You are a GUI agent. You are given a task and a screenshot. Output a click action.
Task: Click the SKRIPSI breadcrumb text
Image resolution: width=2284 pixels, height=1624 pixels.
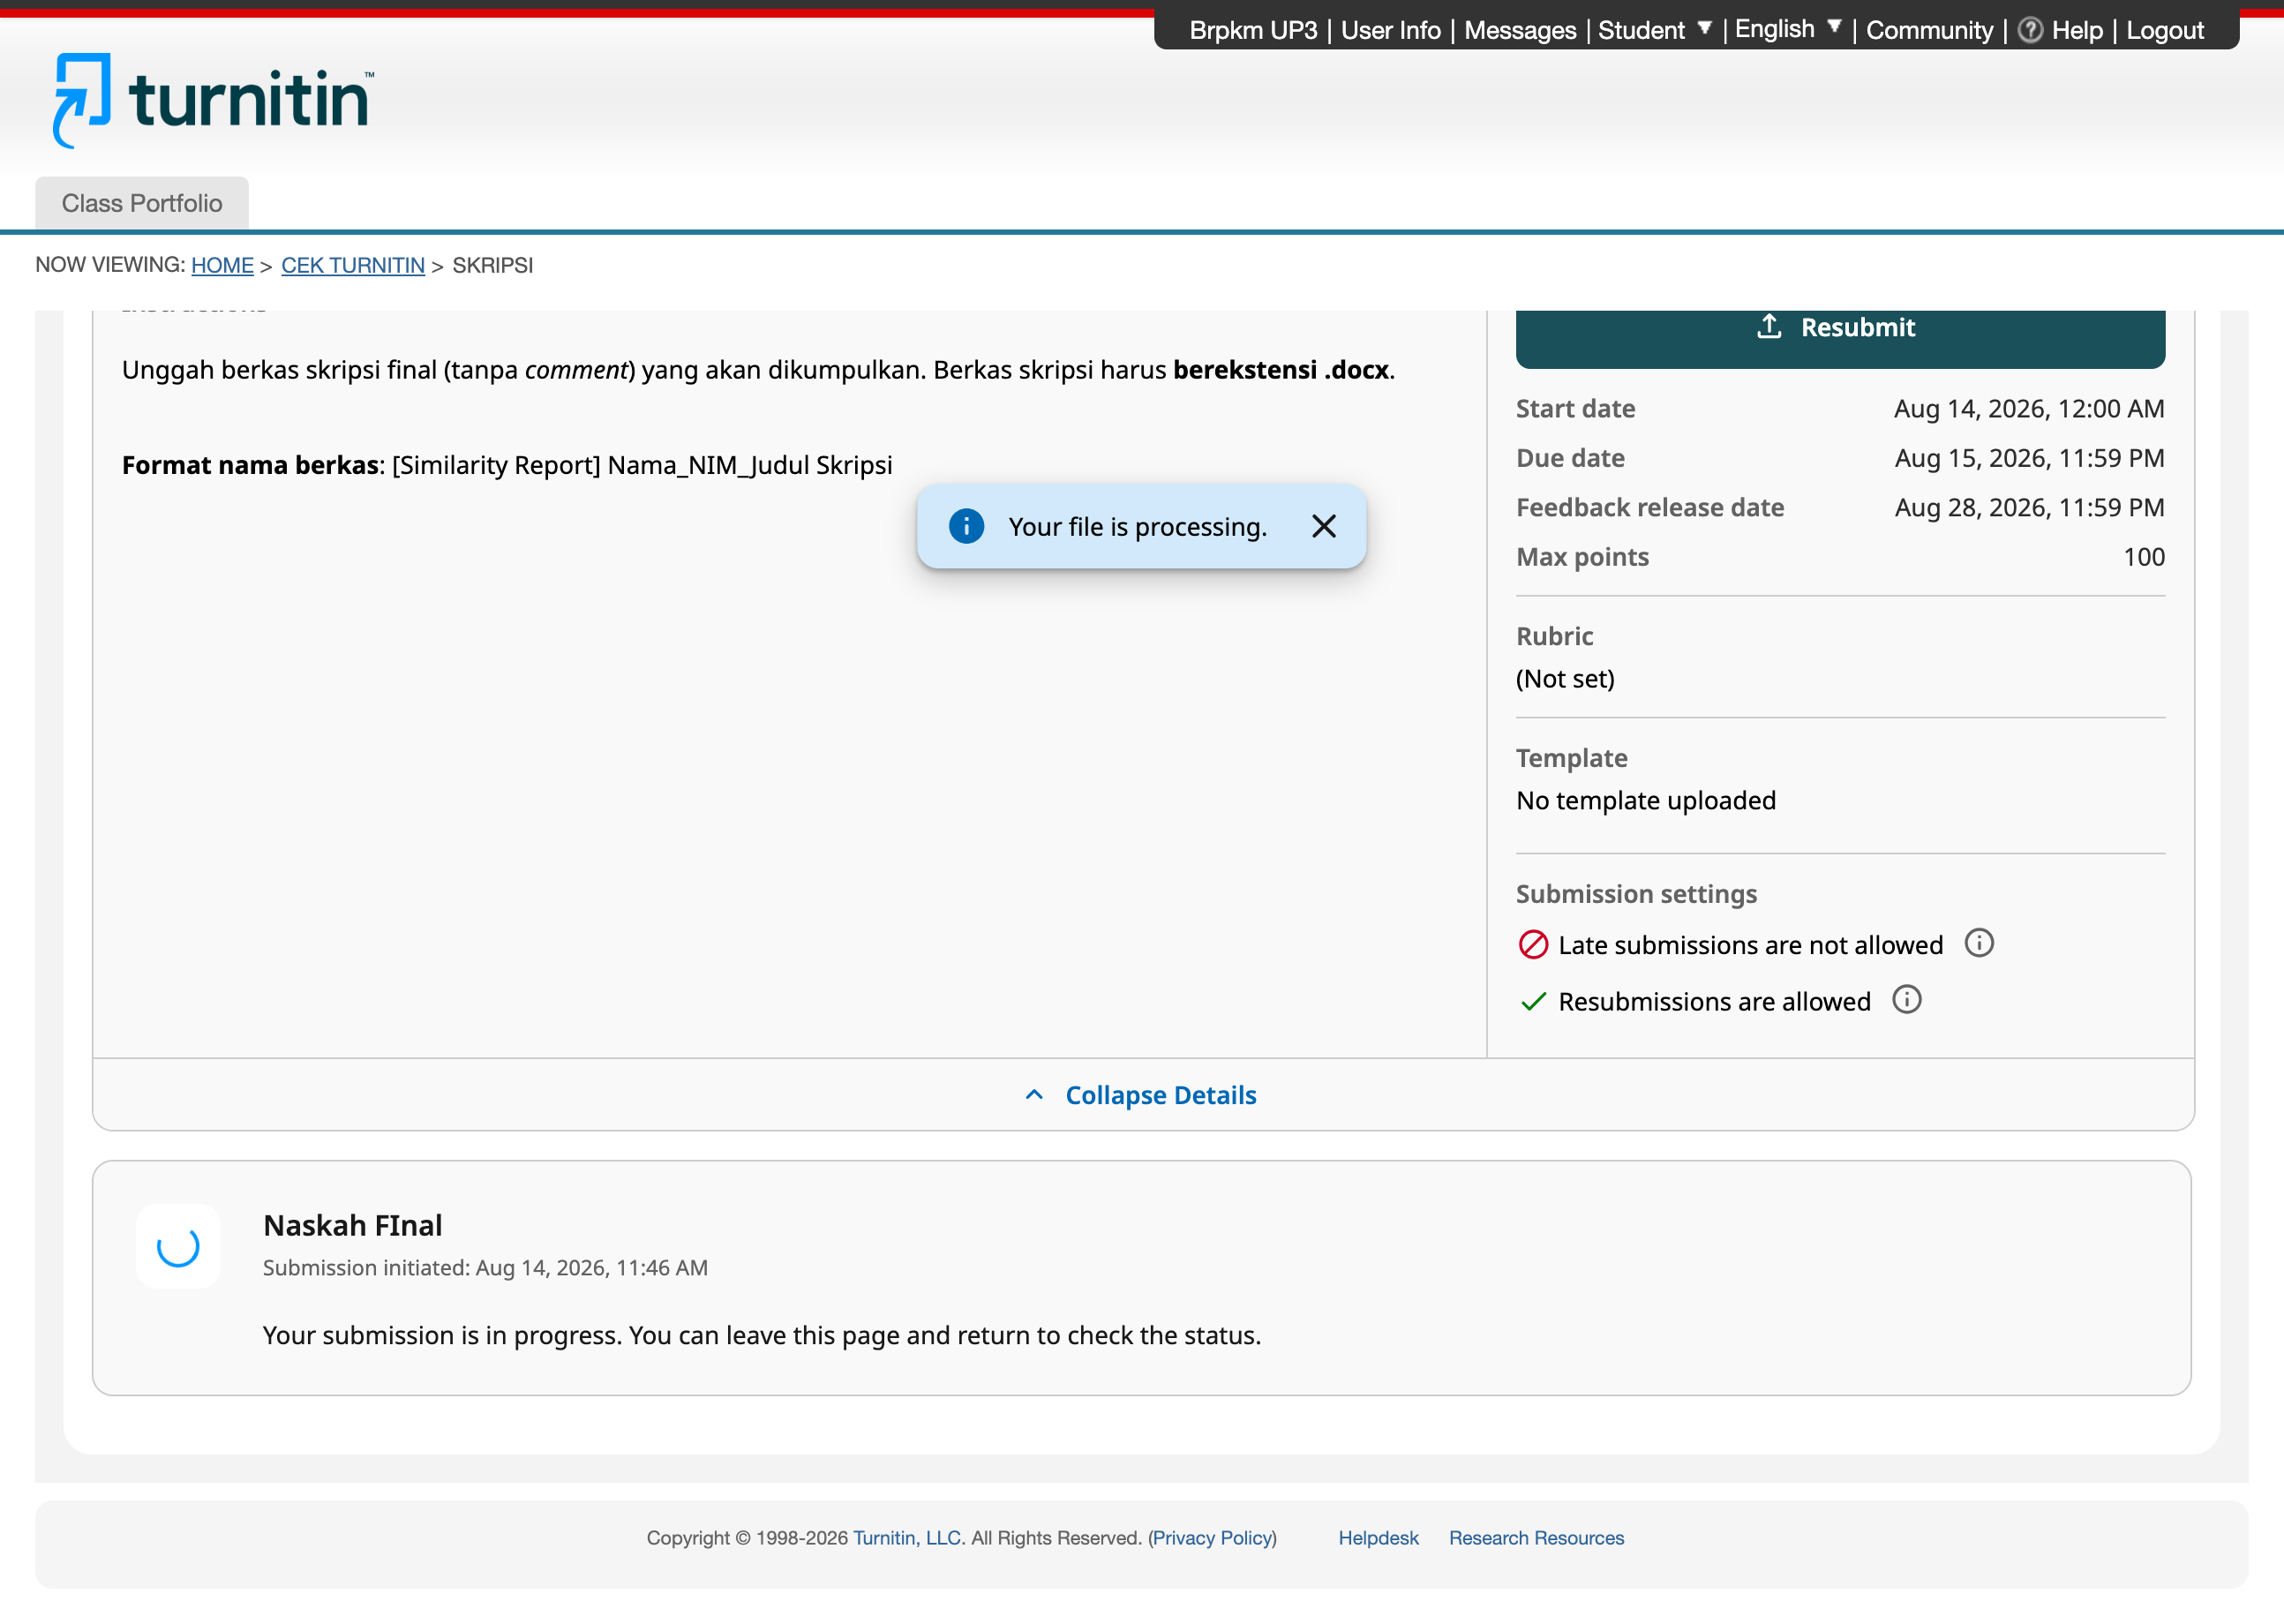pyautogui.click(x=492, y=265)
